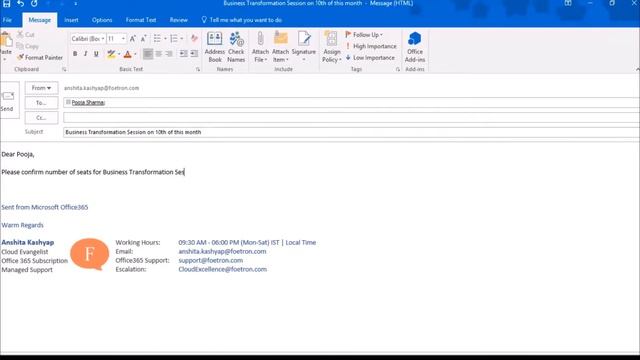640x360 pixels.
Task: Open the CloudExcellence@foetron.com link
Action: point(222,269)
